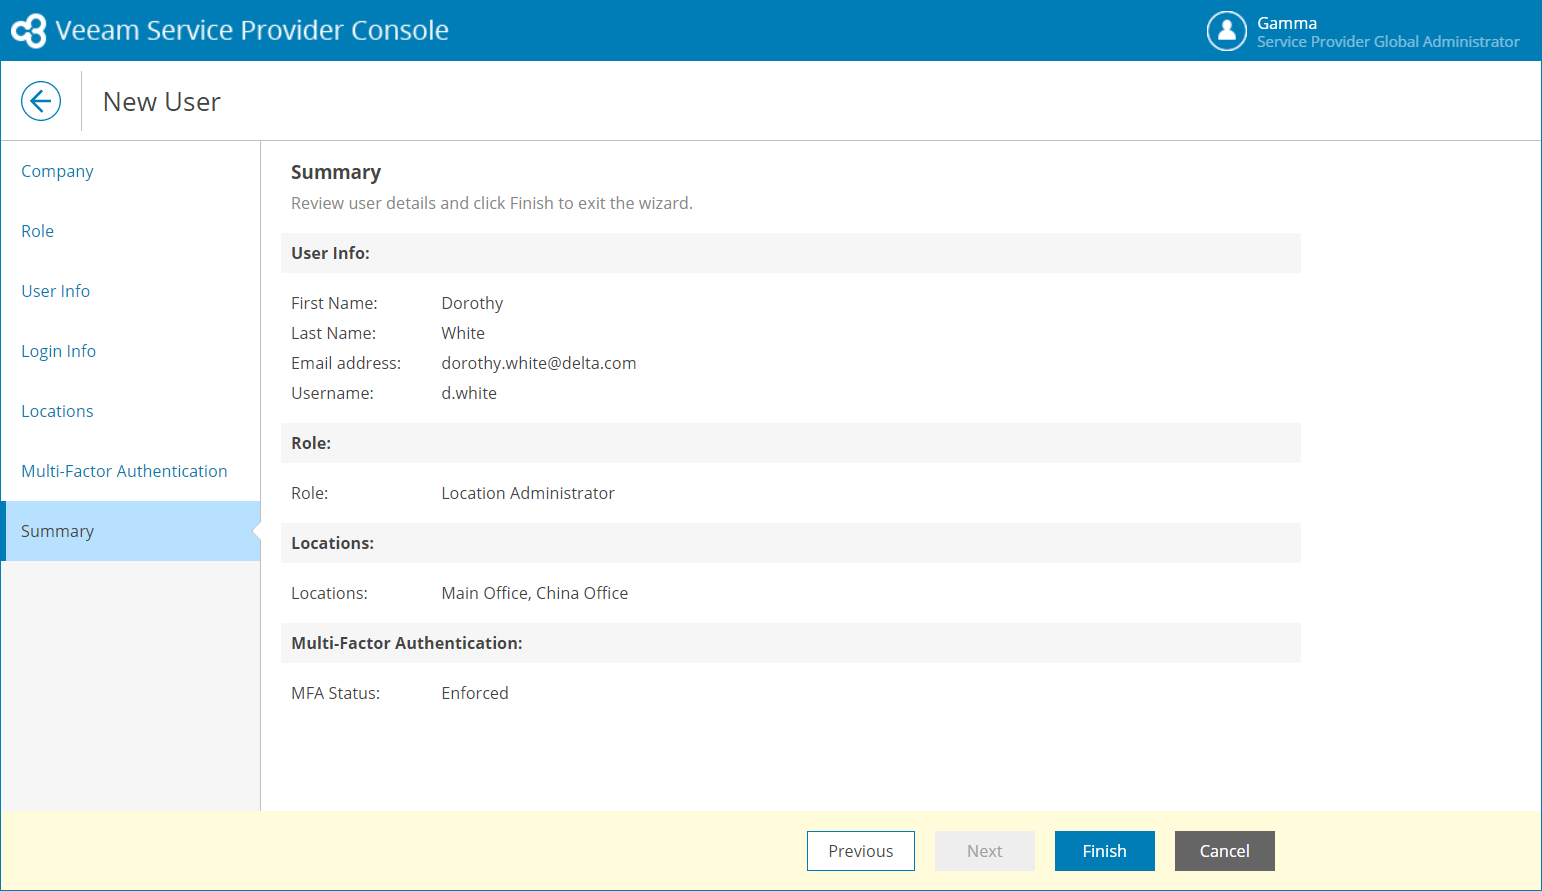
Task: Click the Email address label
Action: pos(346,363)
